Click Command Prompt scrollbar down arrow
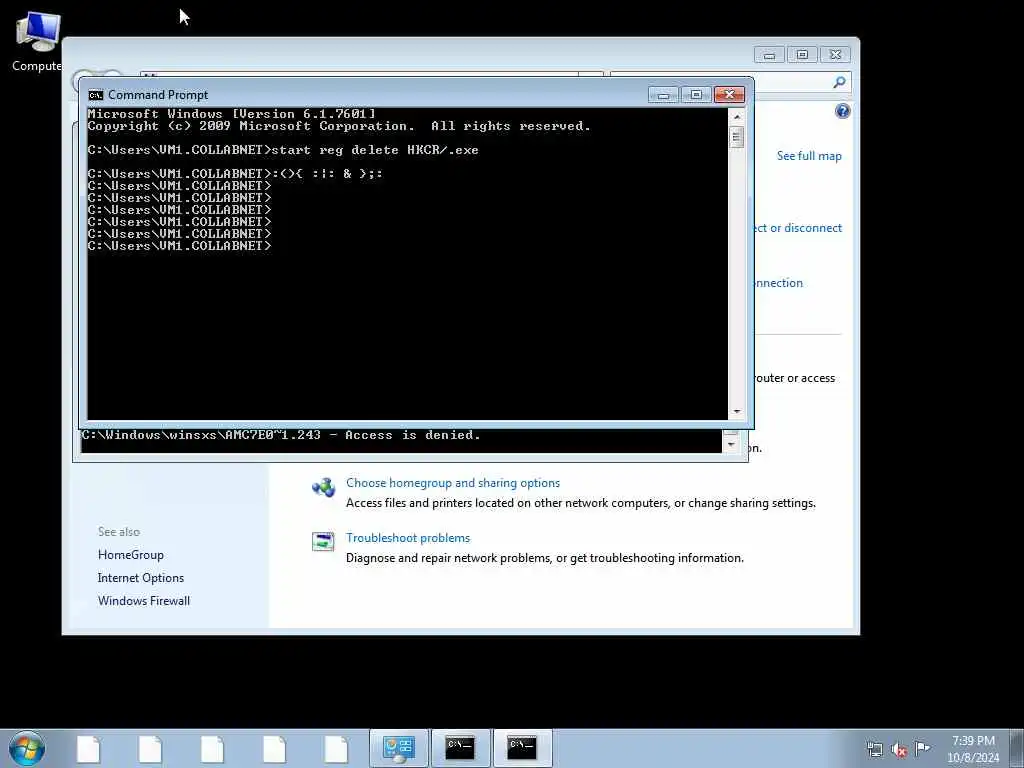This screenshot has height=768, width=1024. click(x=737, y=411)
